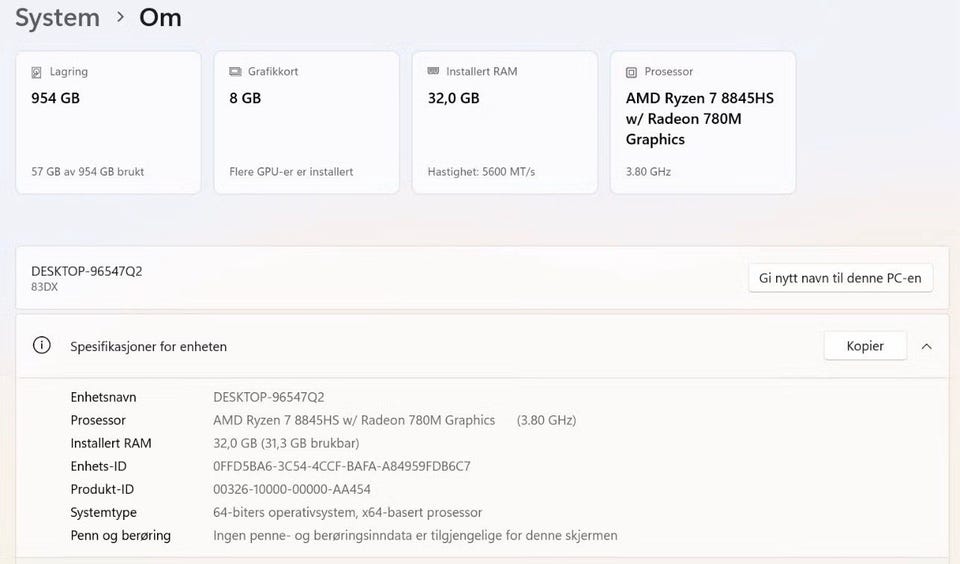Open the Installert RAM 32,0 GB card

(504, 122)
